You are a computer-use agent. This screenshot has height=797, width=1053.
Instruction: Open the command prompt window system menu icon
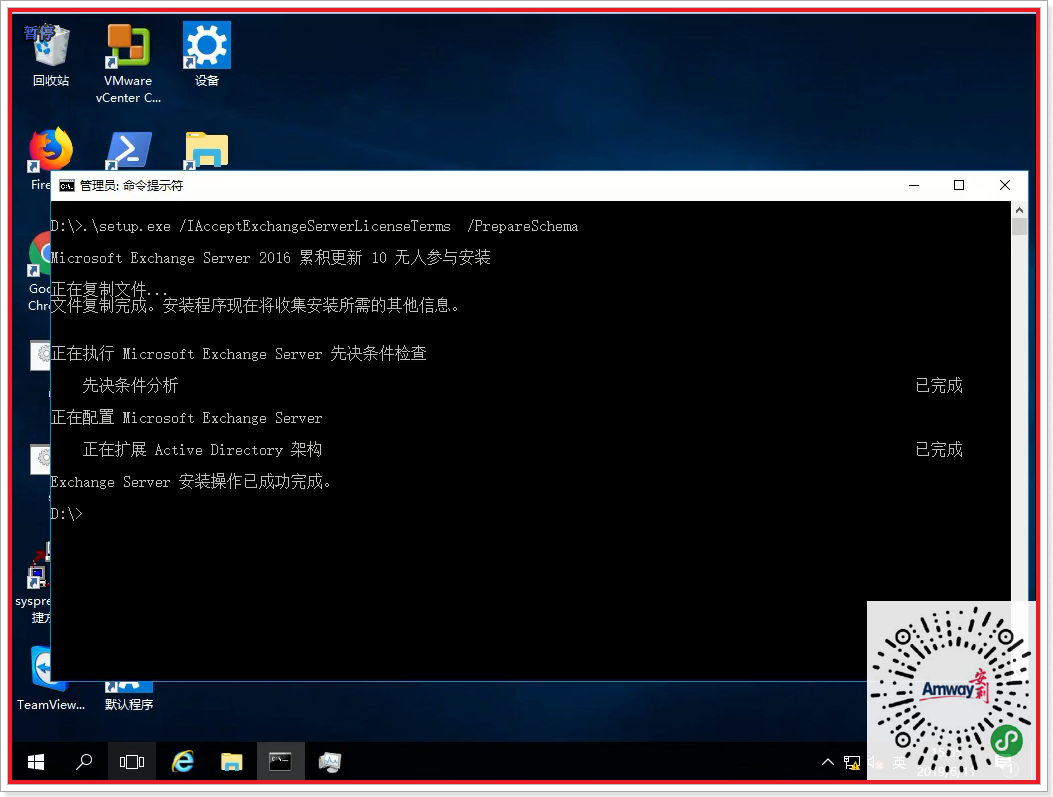click(66, 185)
